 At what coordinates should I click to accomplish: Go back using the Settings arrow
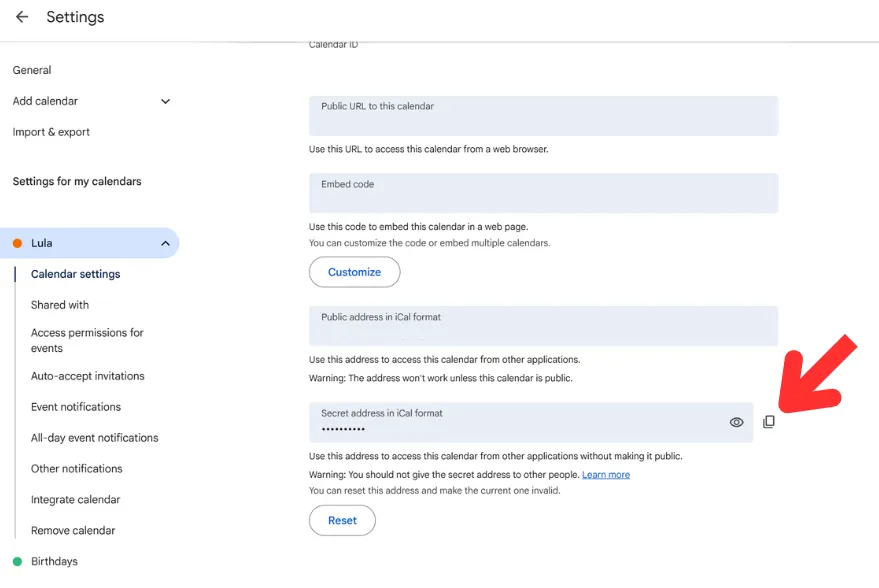(22, 17)
